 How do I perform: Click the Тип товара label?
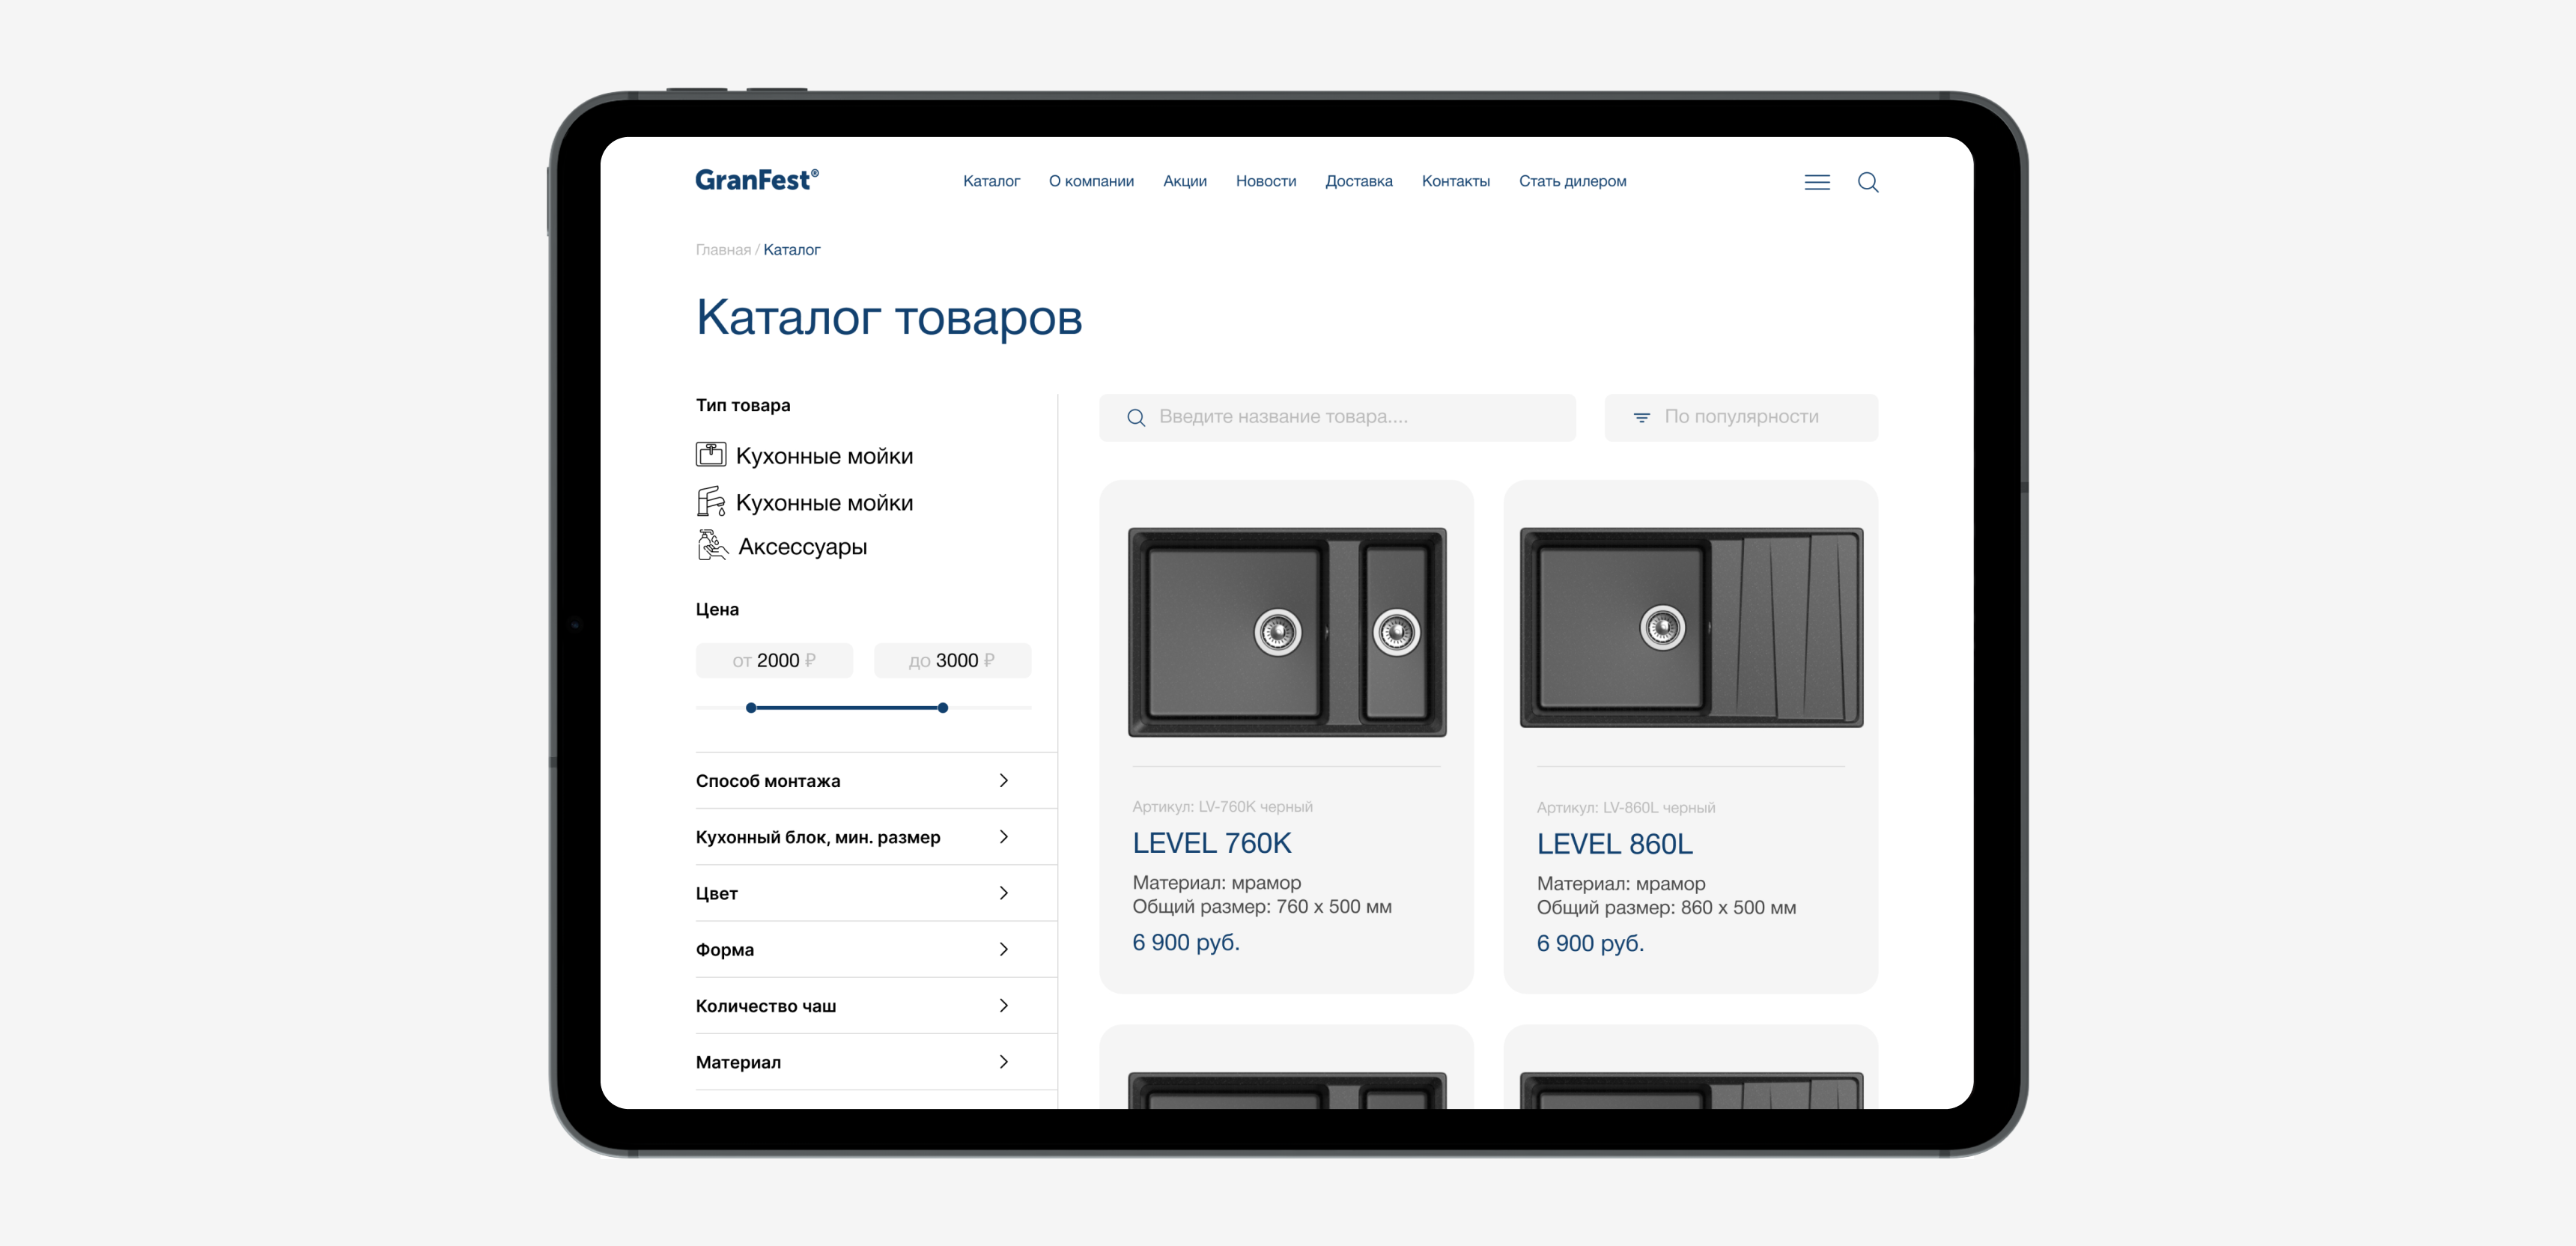click(x=743, y=405)
